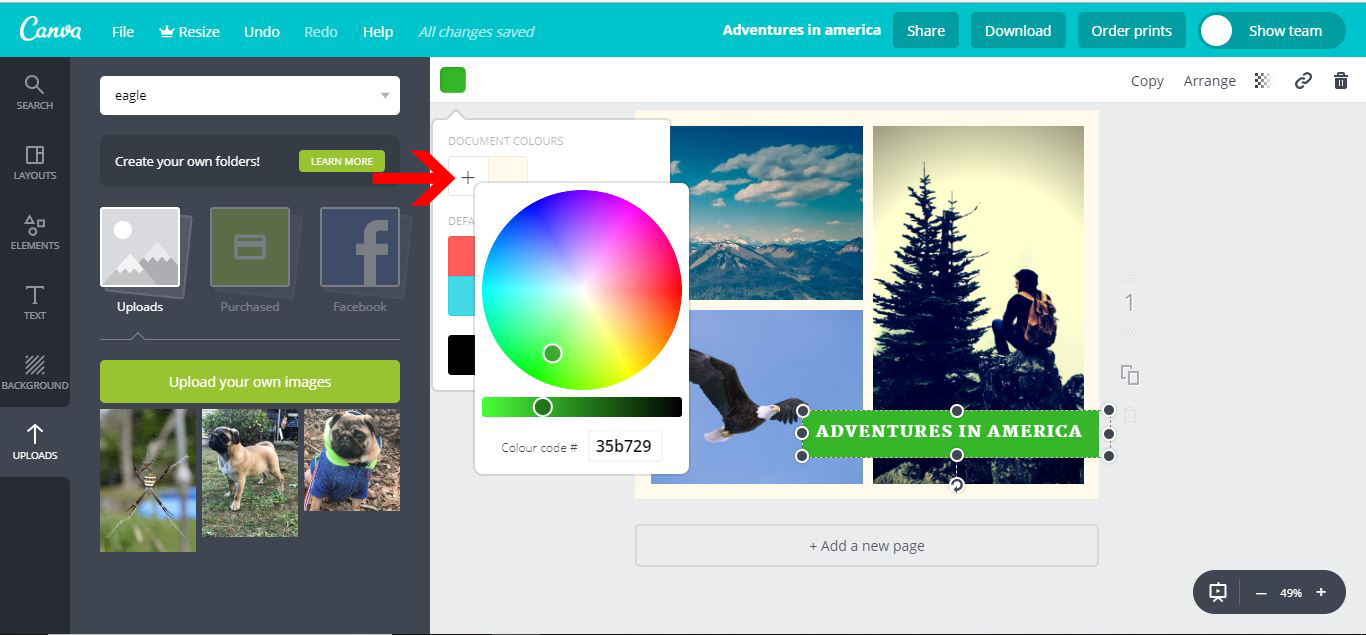Open the Arrange options
The height and width of the screenshot is (635, 1366).
click(1209, 81)
